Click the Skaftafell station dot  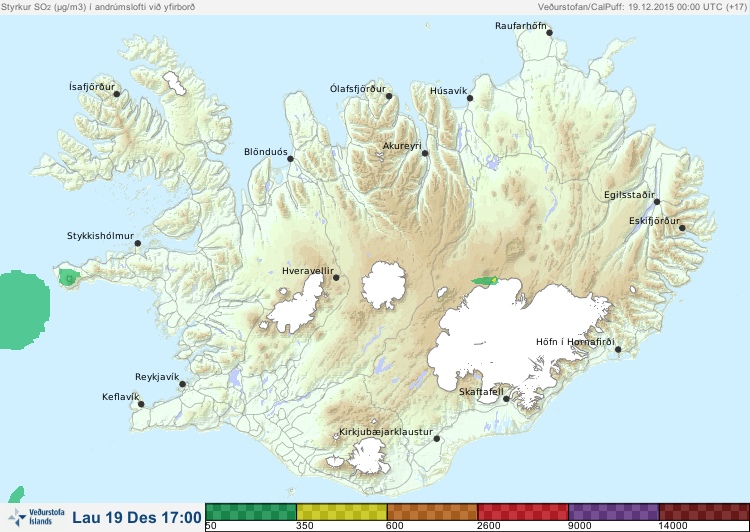[507, 399]
